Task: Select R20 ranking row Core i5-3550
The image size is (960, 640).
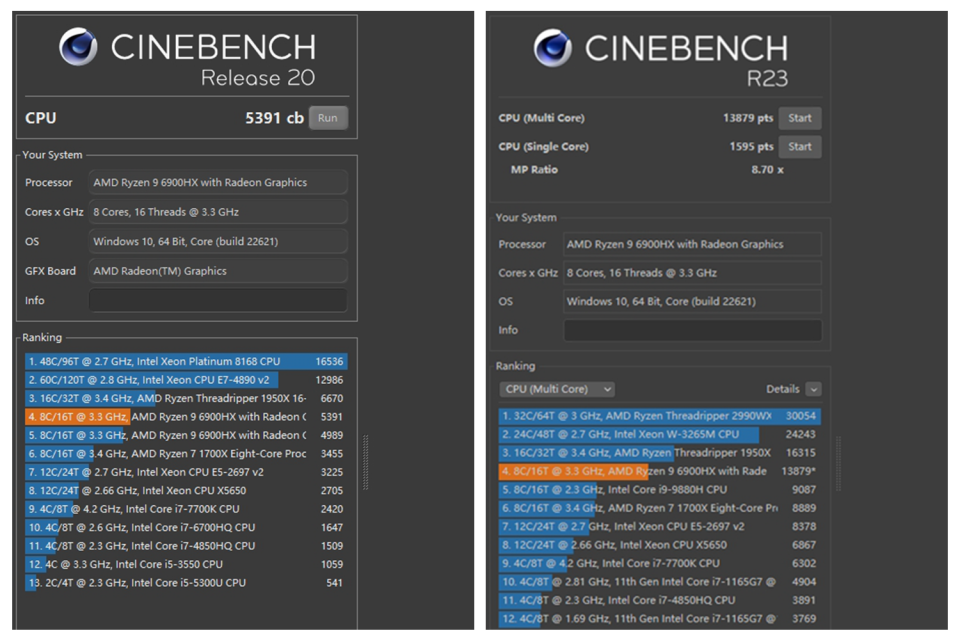Action: pyautogui.click(x=186, y=564)
